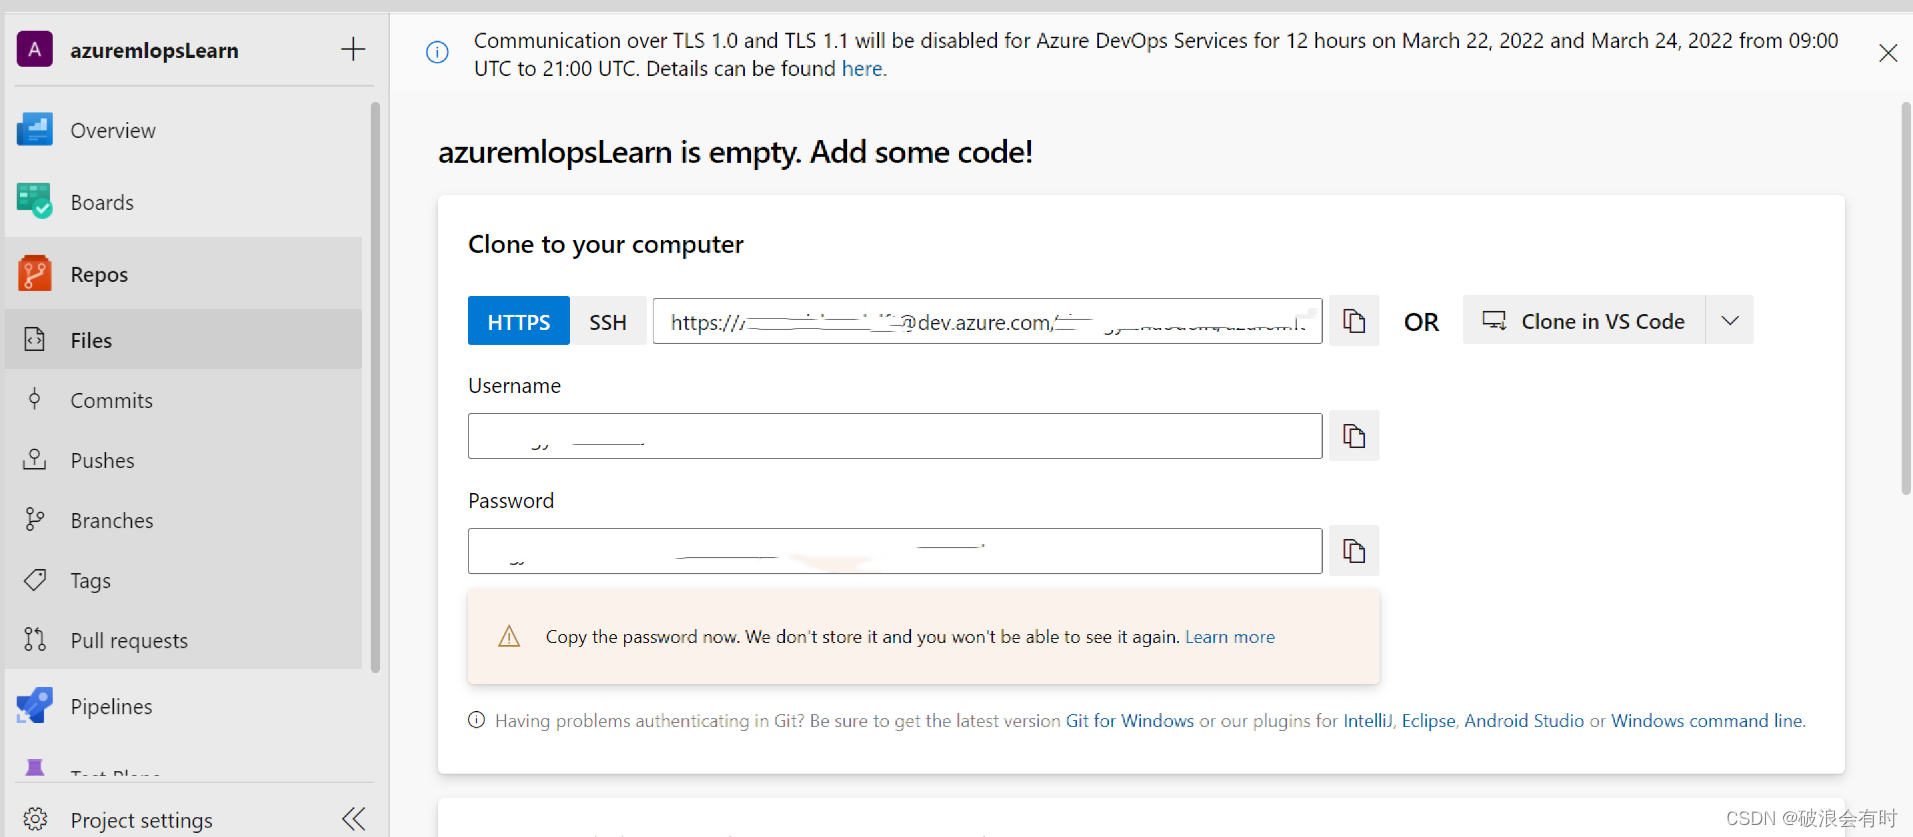Screen dimensions: 1913x837
Task: Go to Overview in the sidebar
Action: pos(113,131)
